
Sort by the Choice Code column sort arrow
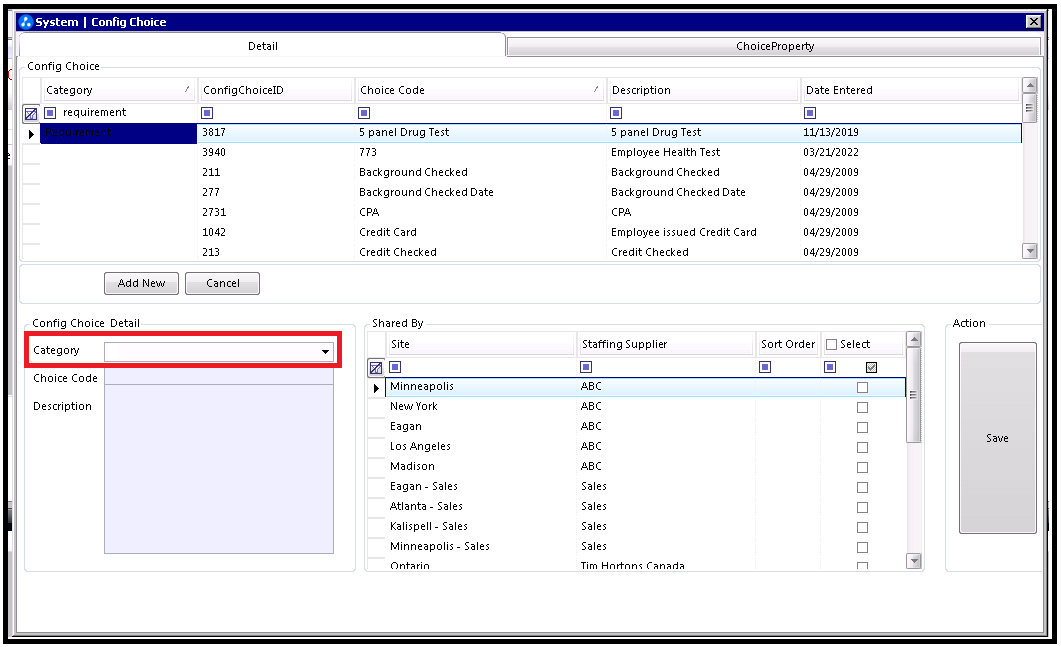(596, 89)
